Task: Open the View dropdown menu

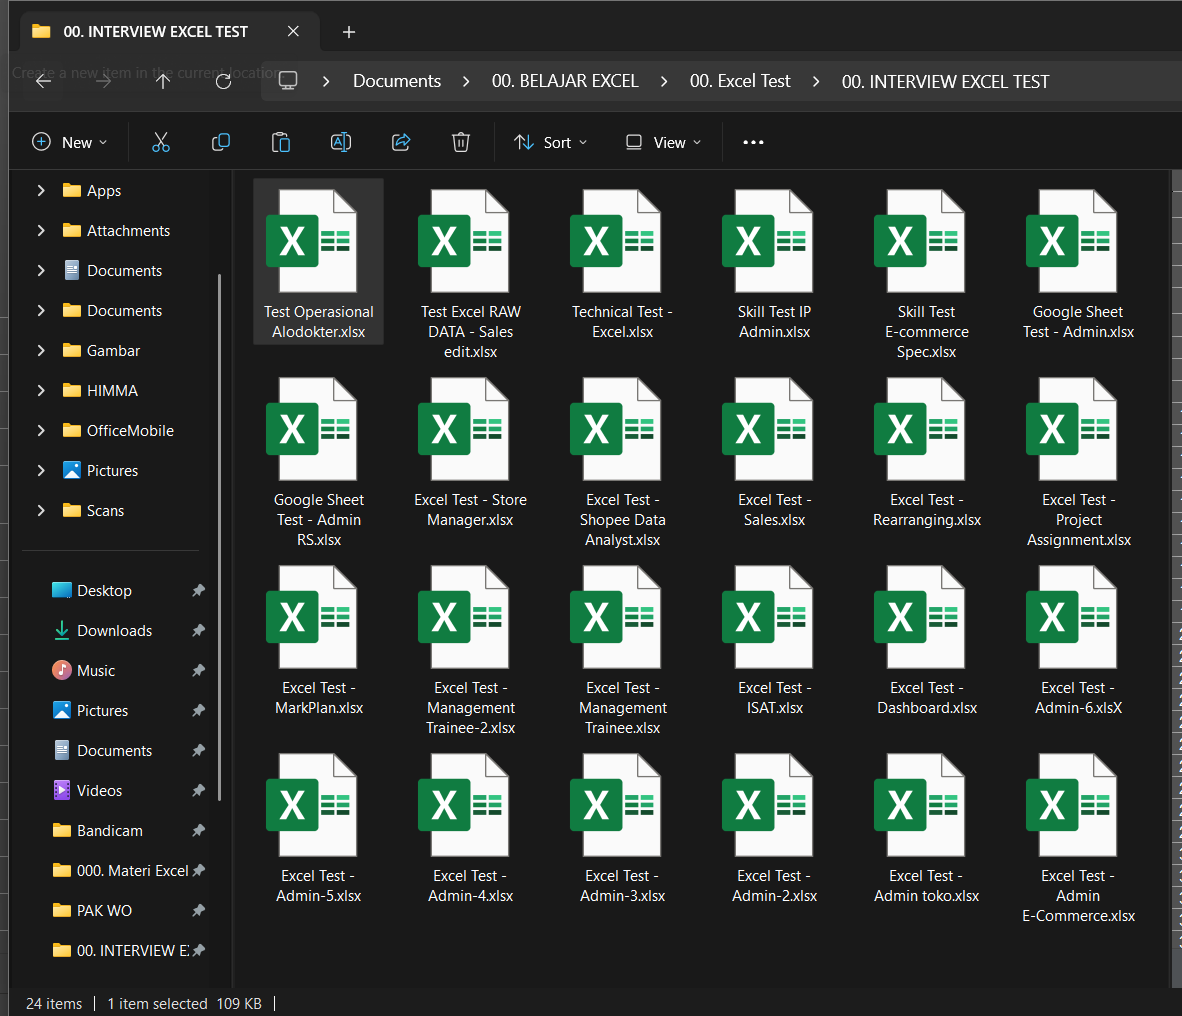Action: tap(663, 142)
